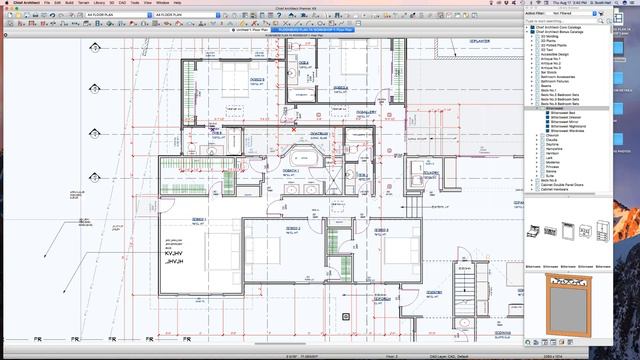The height and width of the screenshot is (360, 640).
Task: Click the horizontal scrollbar below the floor plan
Action: pos(280,344)
